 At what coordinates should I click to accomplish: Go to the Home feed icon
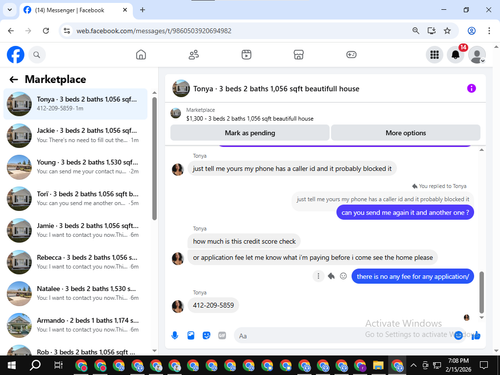pyautogui.click(x=141, y=55)
